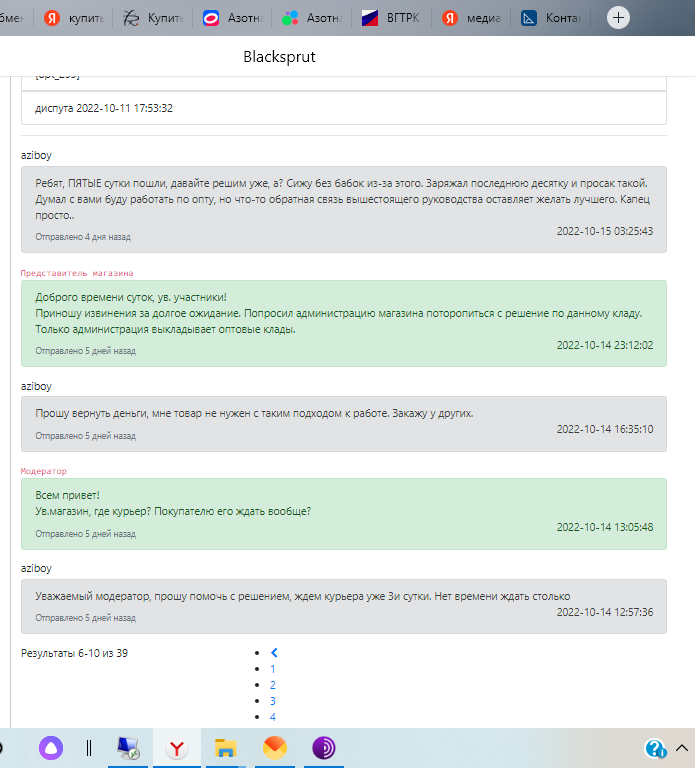Launch Alice assistant from the taskbar
Image resolution: width=695 pixels, height=768 pixels.
tap(51, 748)
